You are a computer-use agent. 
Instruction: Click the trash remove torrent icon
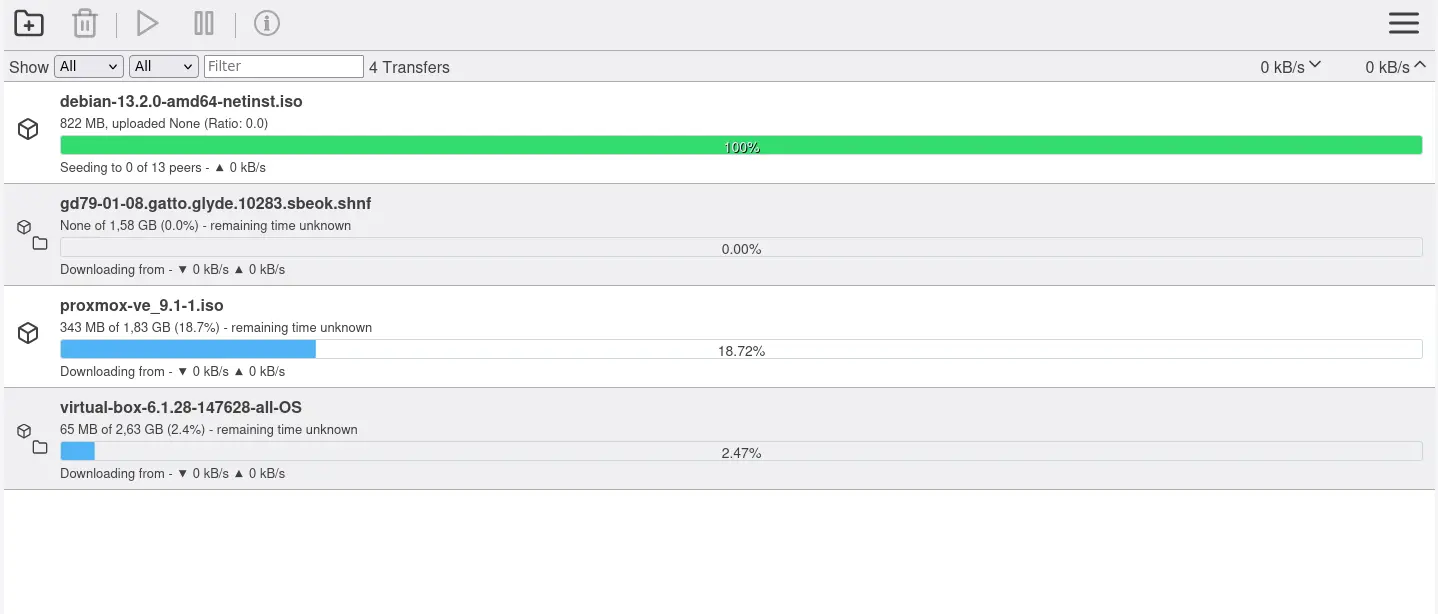(x=85, y=23)
